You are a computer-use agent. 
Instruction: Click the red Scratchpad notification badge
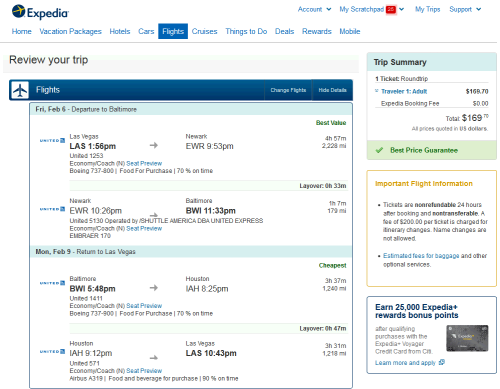pos(391,9)
